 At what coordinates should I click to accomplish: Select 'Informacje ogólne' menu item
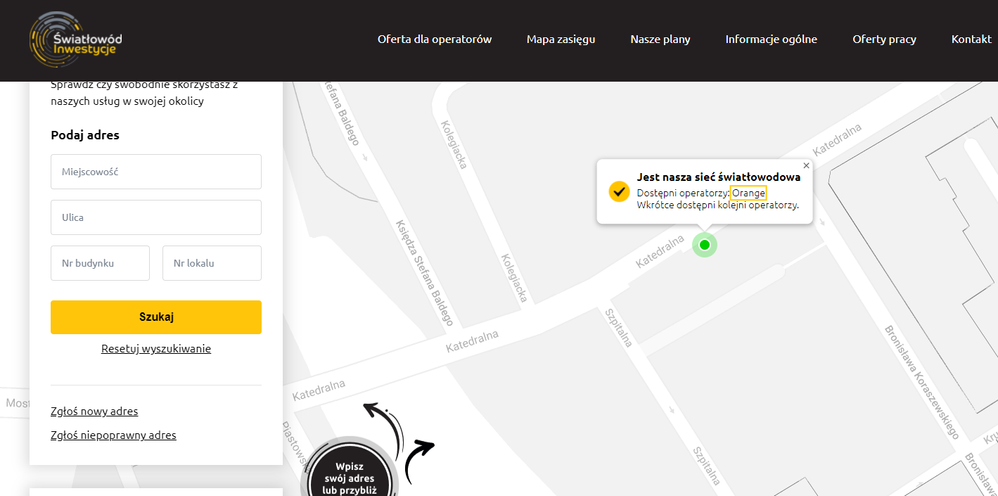(771, 40)
